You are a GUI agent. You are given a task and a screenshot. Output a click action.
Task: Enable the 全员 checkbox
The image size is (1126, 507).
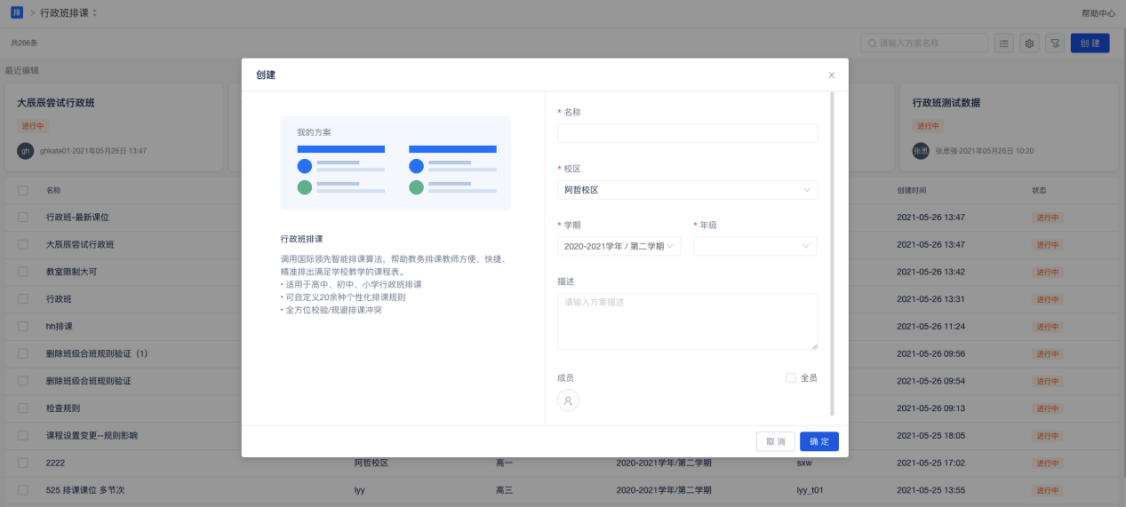click(791, 378)
